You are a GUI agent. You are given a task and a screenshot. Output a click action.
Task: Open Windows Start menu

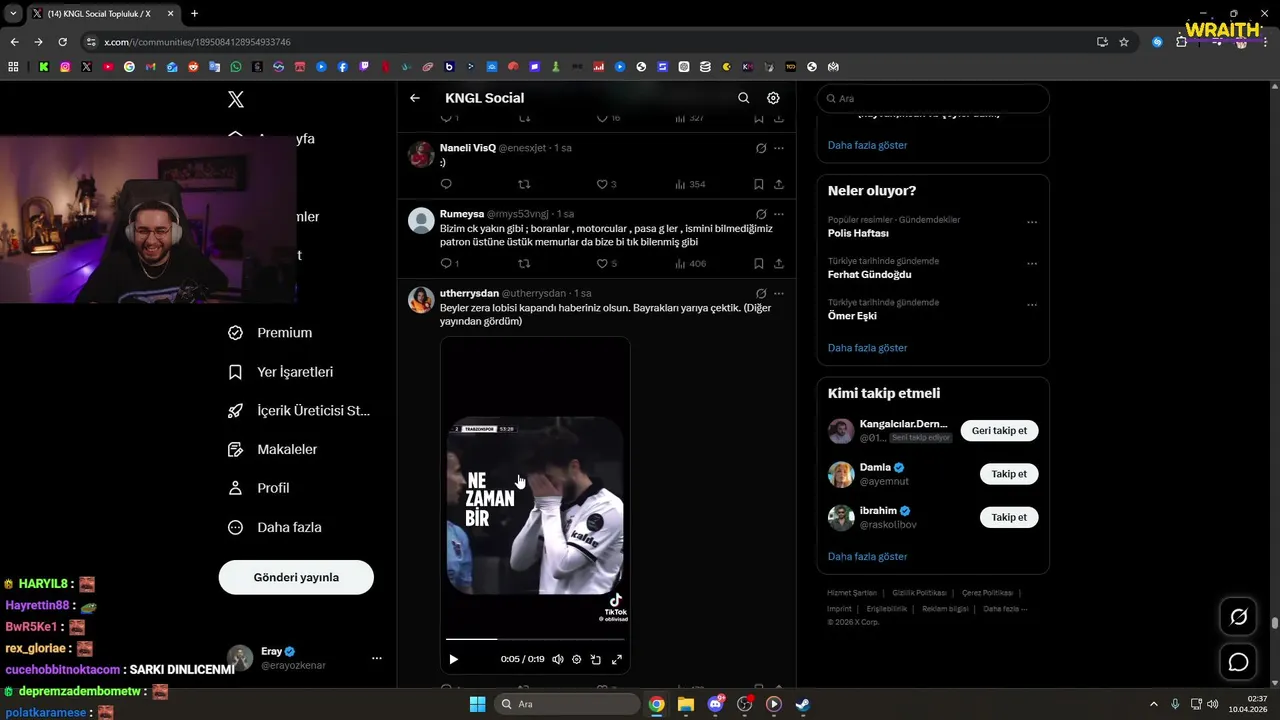[x=477, y=704]
